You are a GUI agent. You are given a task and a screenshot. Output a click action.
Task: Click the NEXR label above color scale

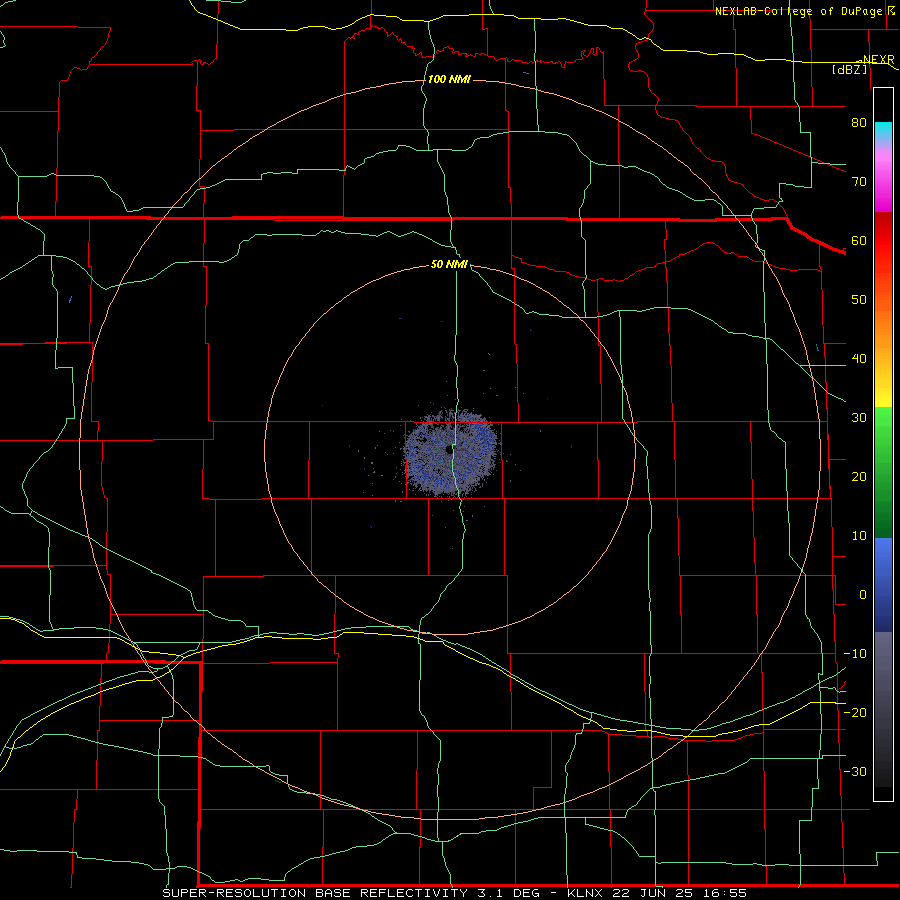pos(878,59)
